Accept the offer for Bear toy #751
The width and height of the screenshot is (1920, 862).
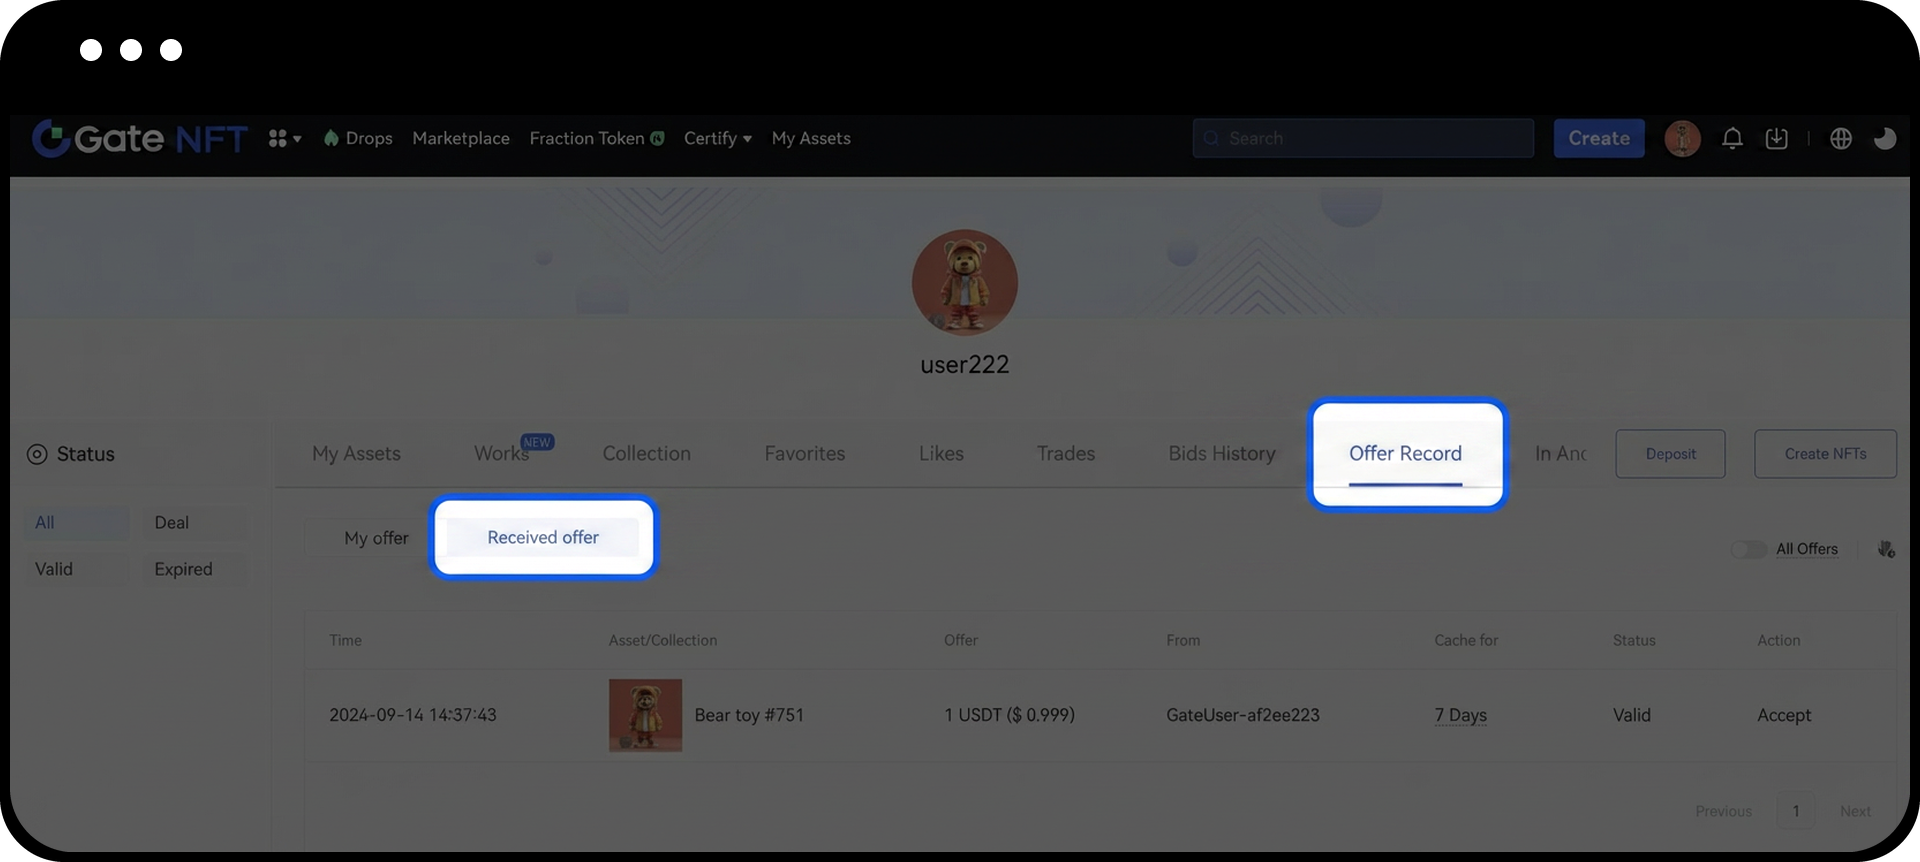click(x=1783, y=715)
